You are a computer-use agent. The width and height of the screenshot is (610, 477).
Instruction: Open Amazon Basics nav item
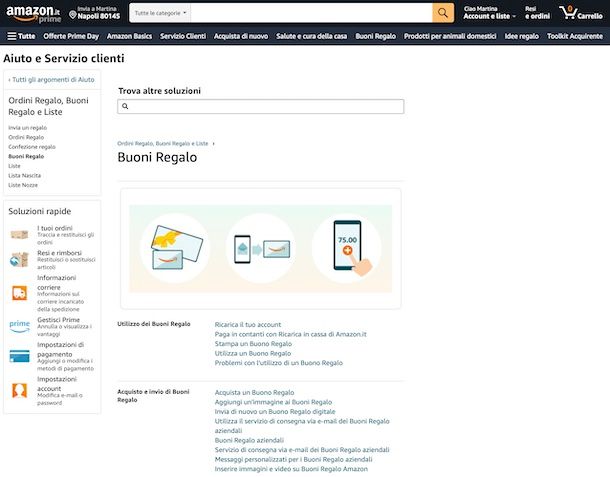(x=130, y=36)
